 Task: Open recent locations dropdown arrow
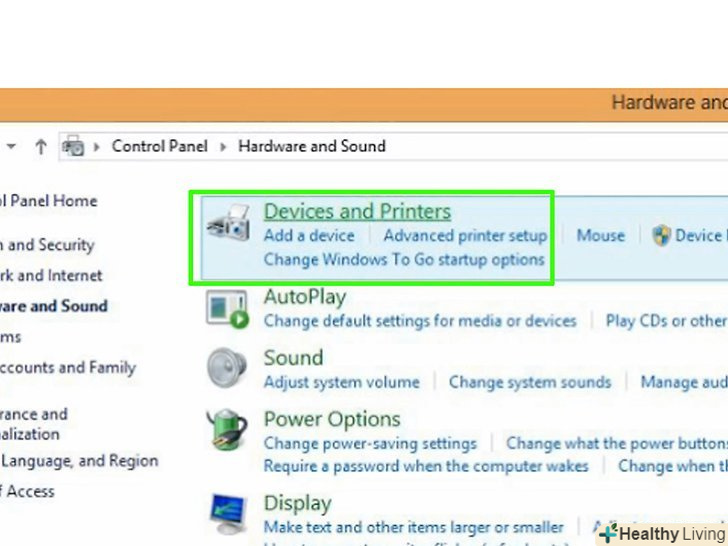(x=12, y=146)
